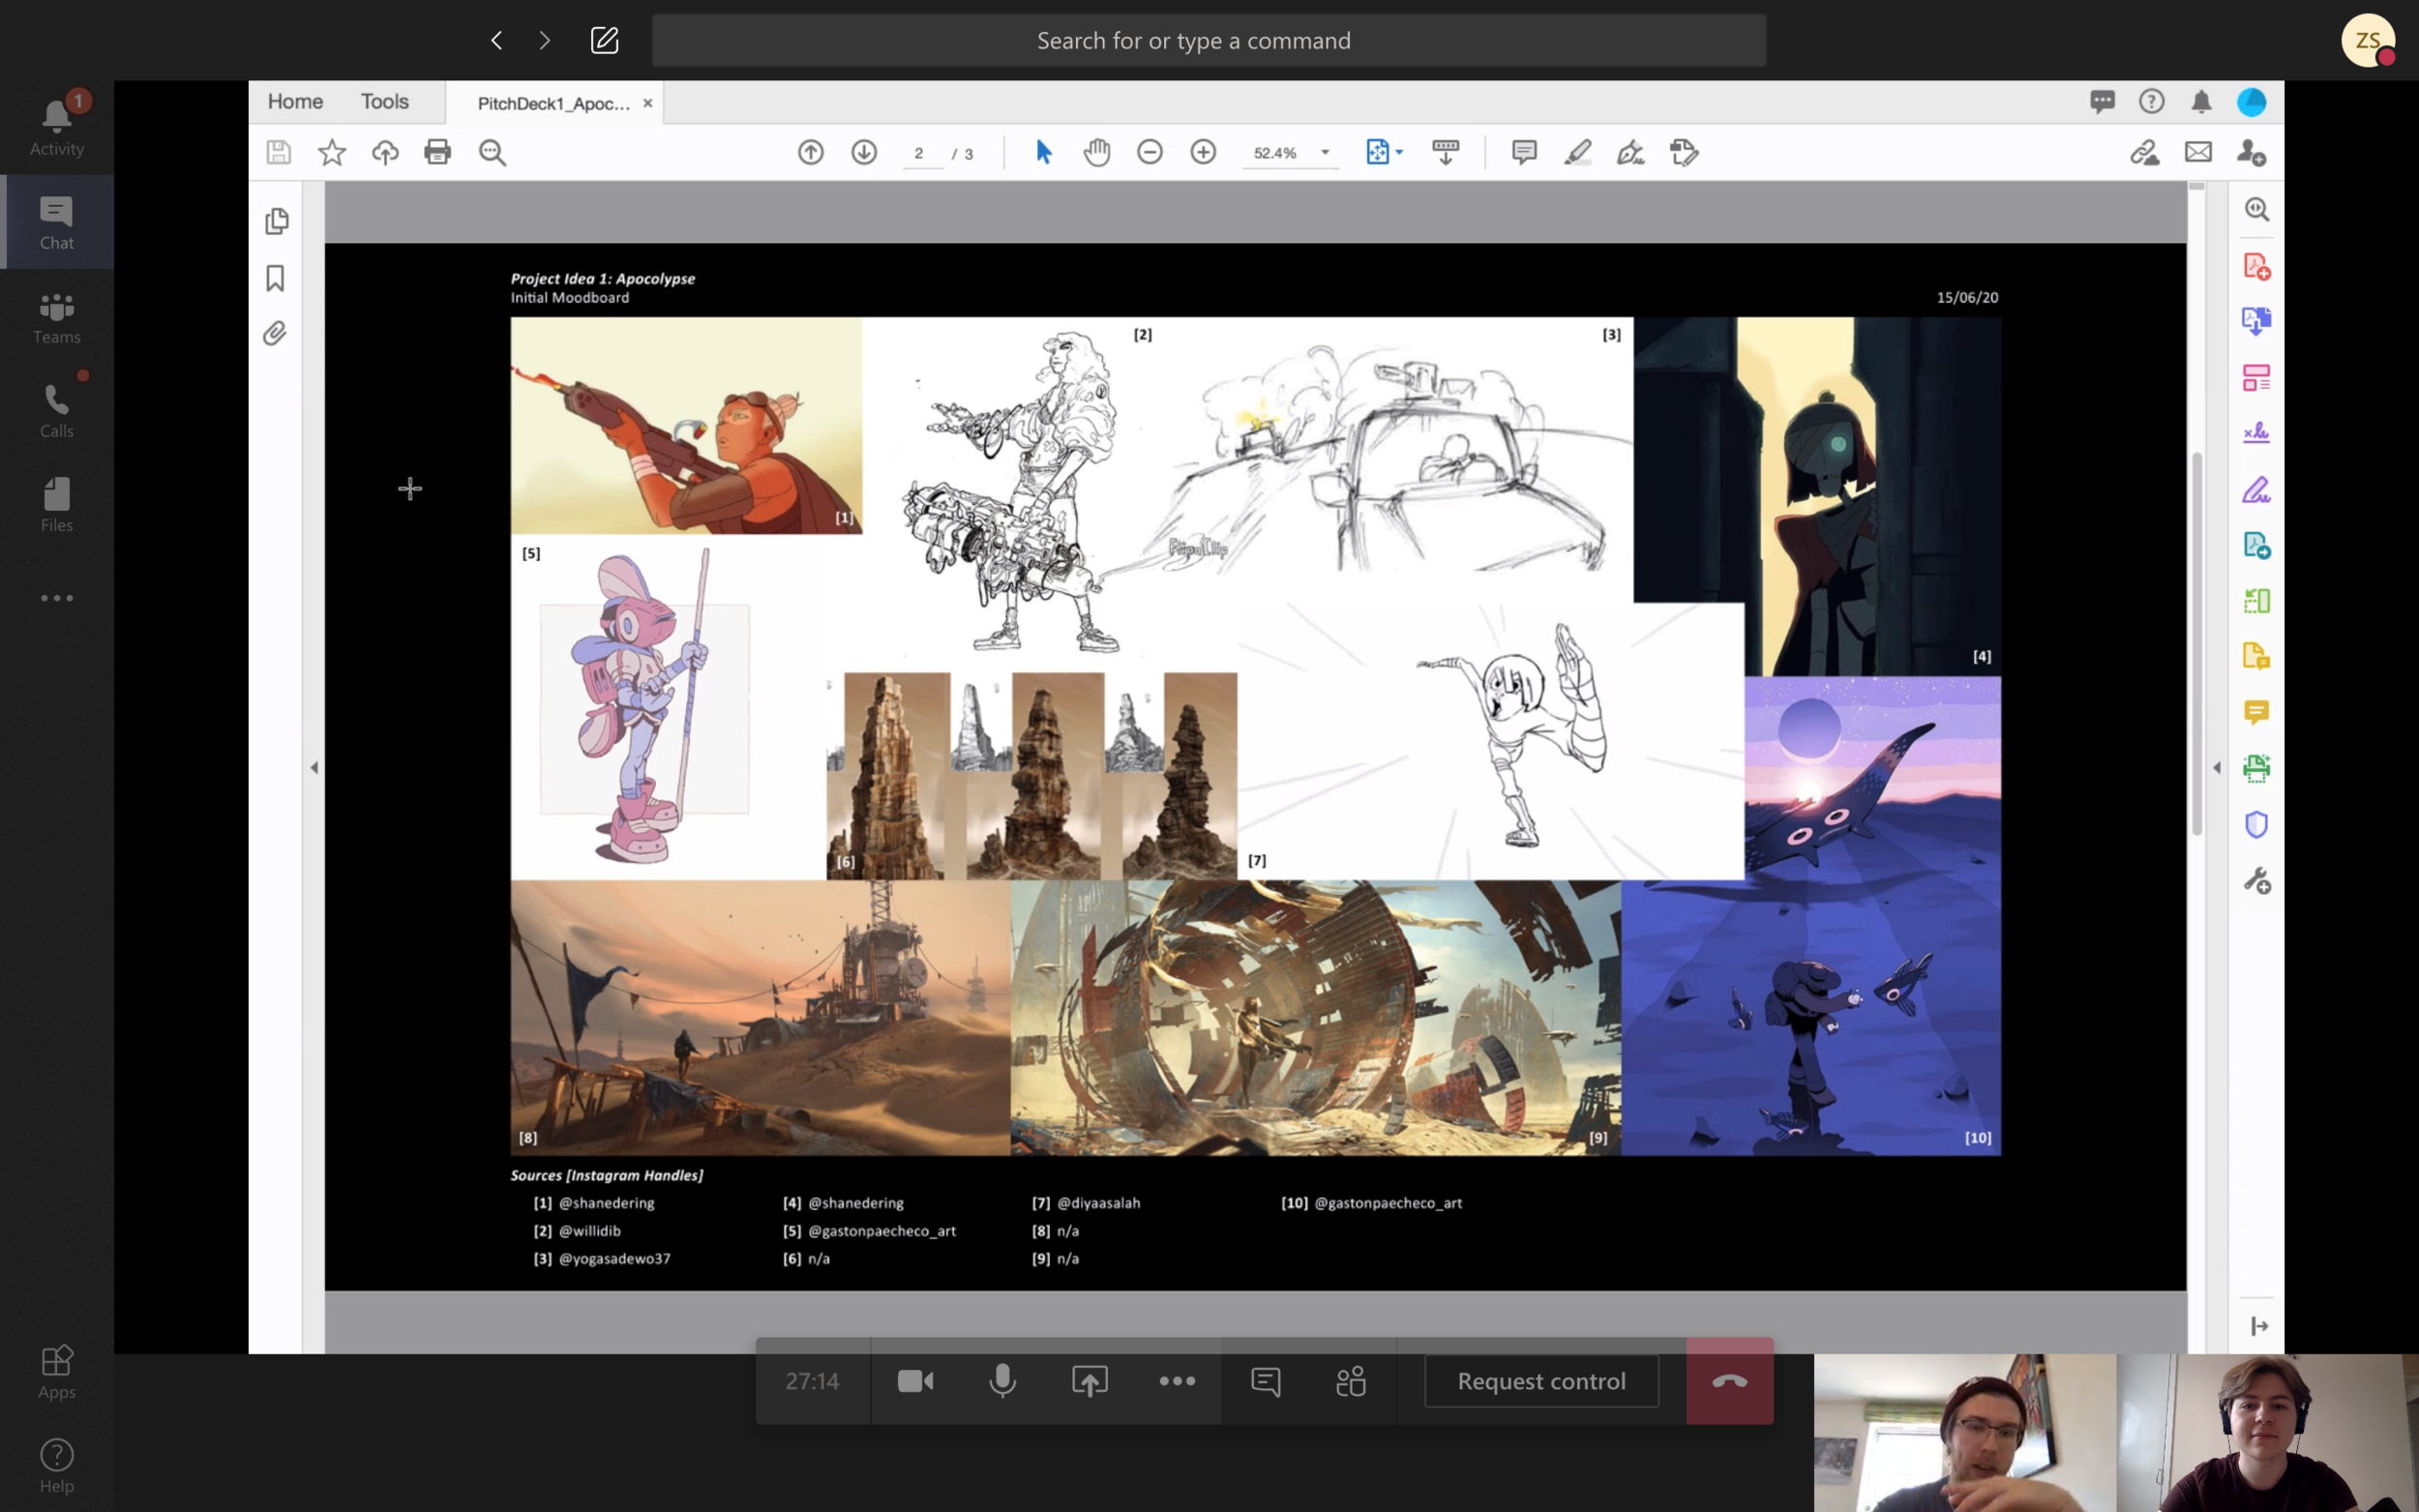Open Acrobat chat bubble icon

pyautogui.click(x=2102, y=102)
